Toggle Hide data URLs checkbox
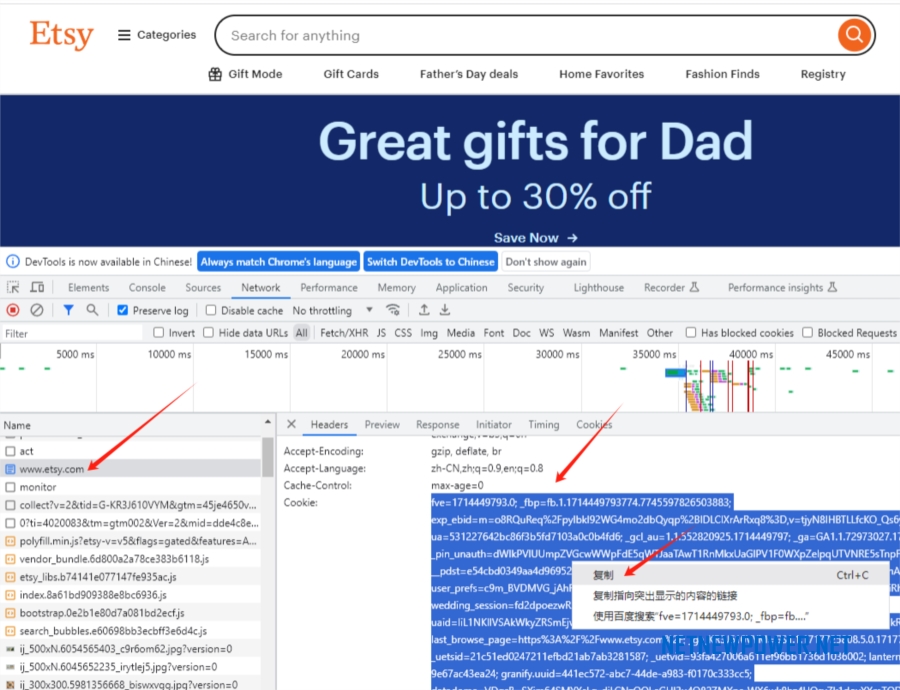 (208, 332)
